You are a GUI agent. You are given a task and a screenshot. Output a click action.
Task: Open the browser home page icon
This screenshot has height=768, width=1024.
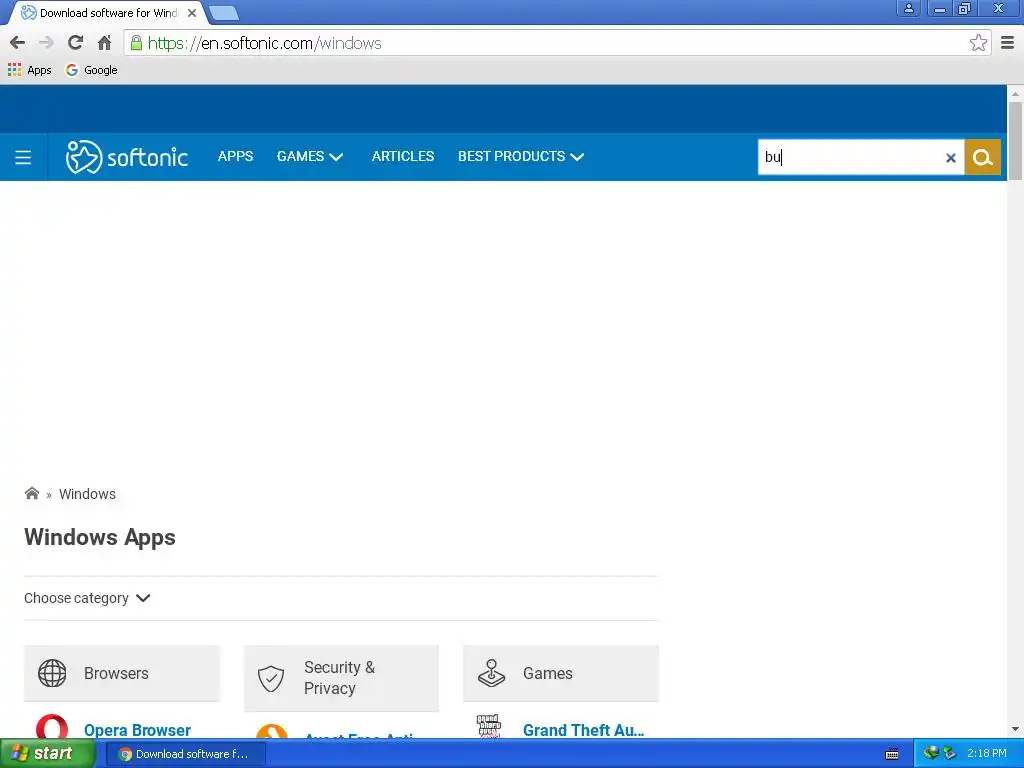tap(104, 43)
